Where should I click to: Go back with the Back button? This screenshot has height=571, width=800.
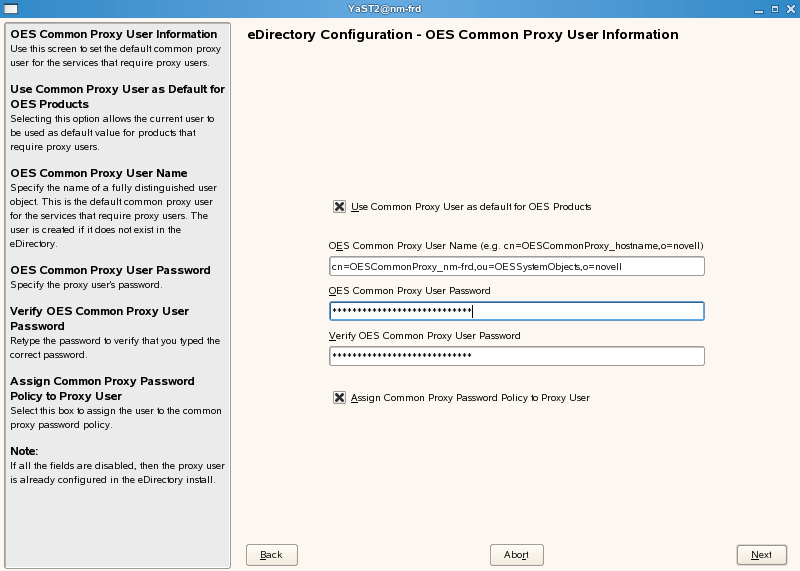click(271, 555)
